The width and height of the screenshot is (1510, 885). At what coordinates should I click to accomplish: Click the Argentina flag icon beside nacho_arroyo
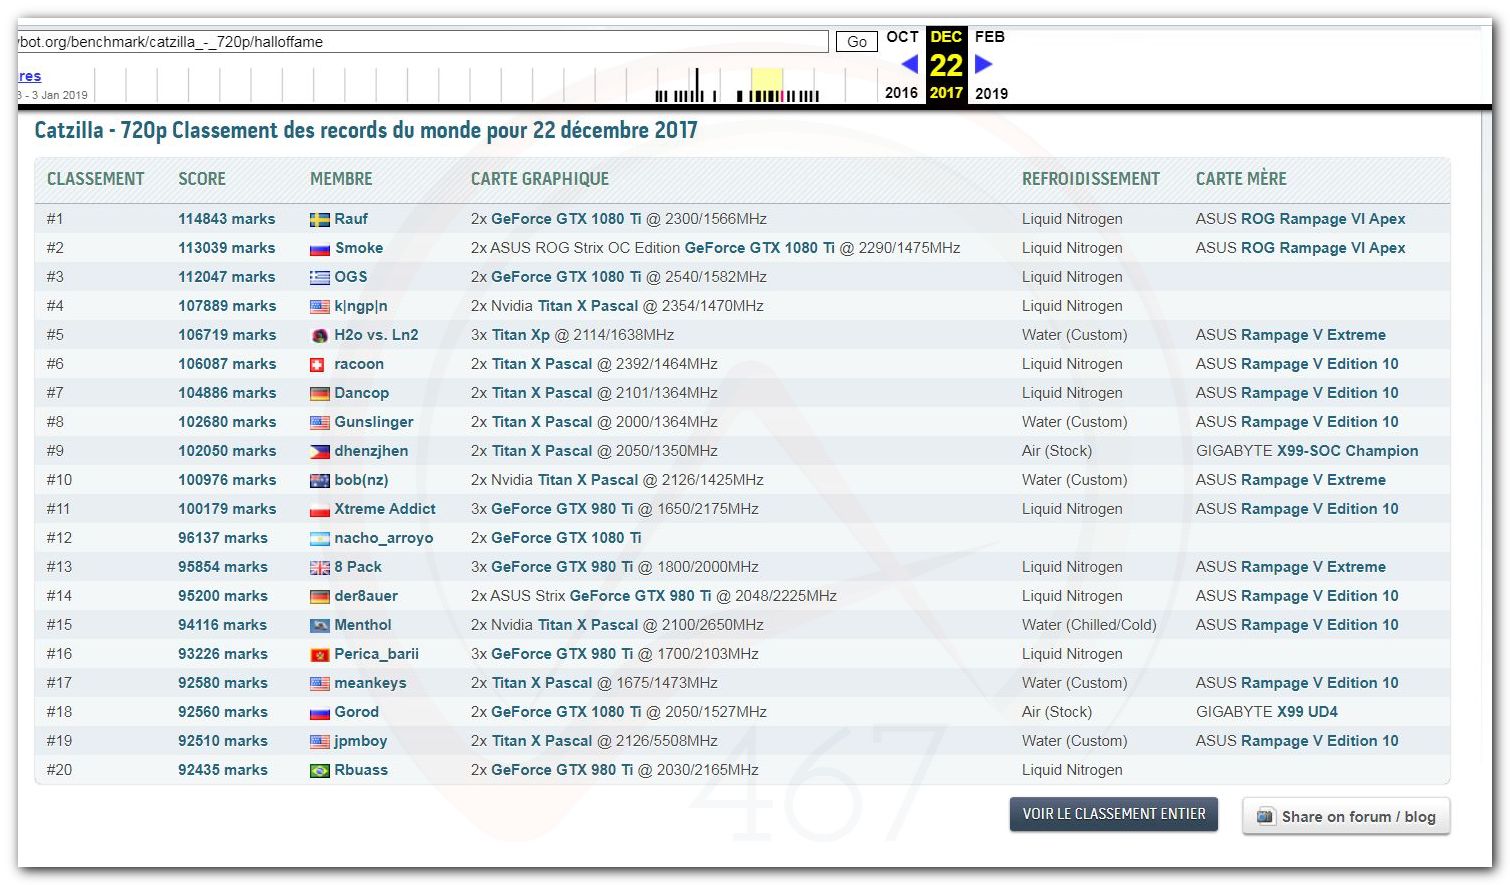(x=320, y=539)
